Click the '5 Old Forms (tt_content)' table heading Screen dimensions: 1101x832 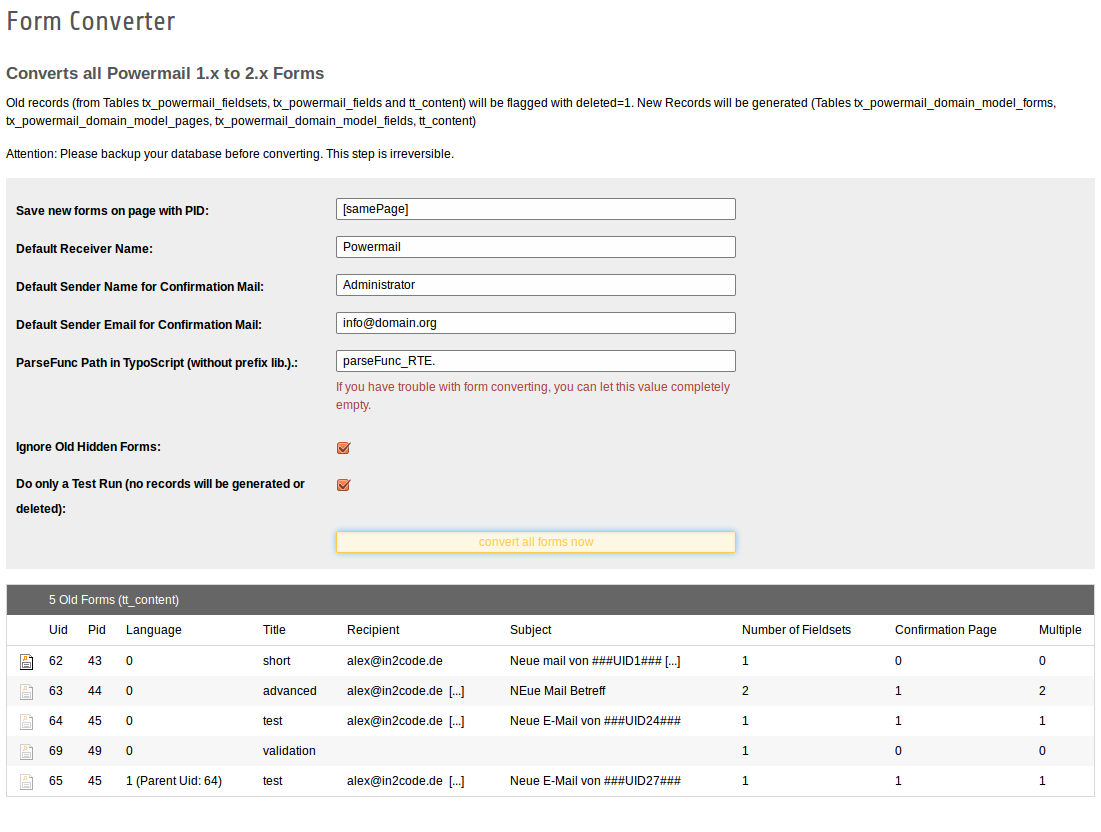tap(114, 600)
